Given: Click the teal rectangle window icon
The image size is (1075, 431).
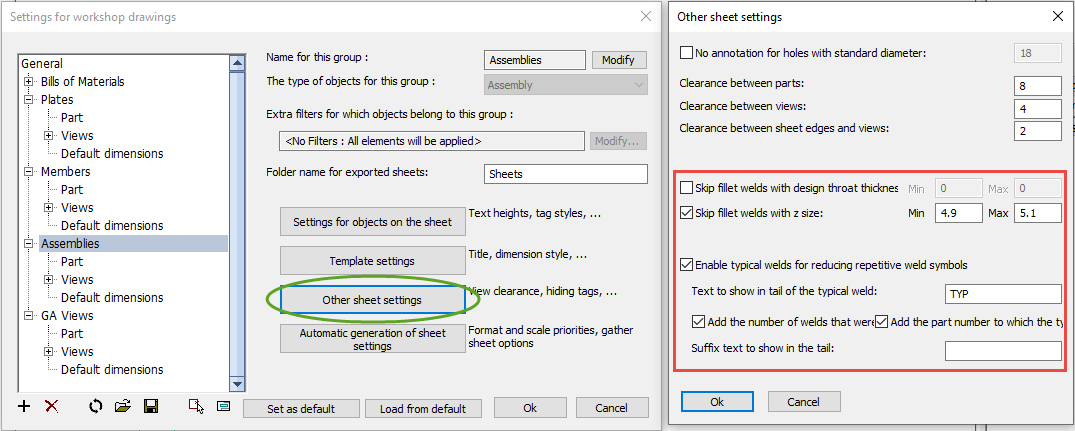Looking at the screenshot, I should (x=223, y=406).
